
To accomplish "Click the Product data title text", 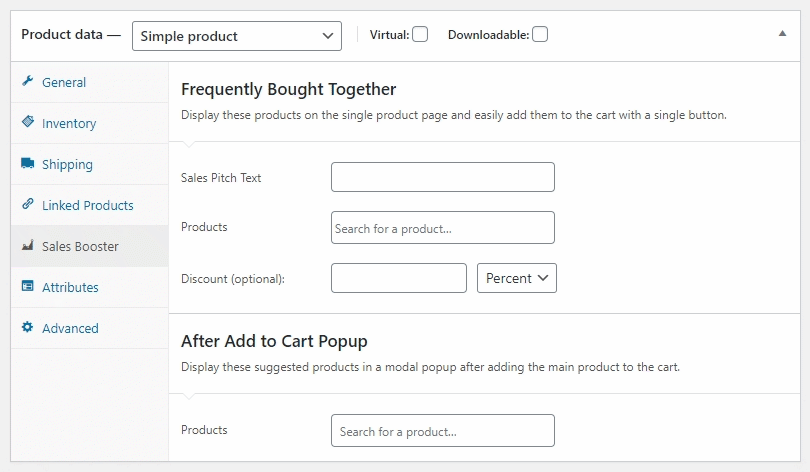I will pyautogui.click(x=62, y=35).
